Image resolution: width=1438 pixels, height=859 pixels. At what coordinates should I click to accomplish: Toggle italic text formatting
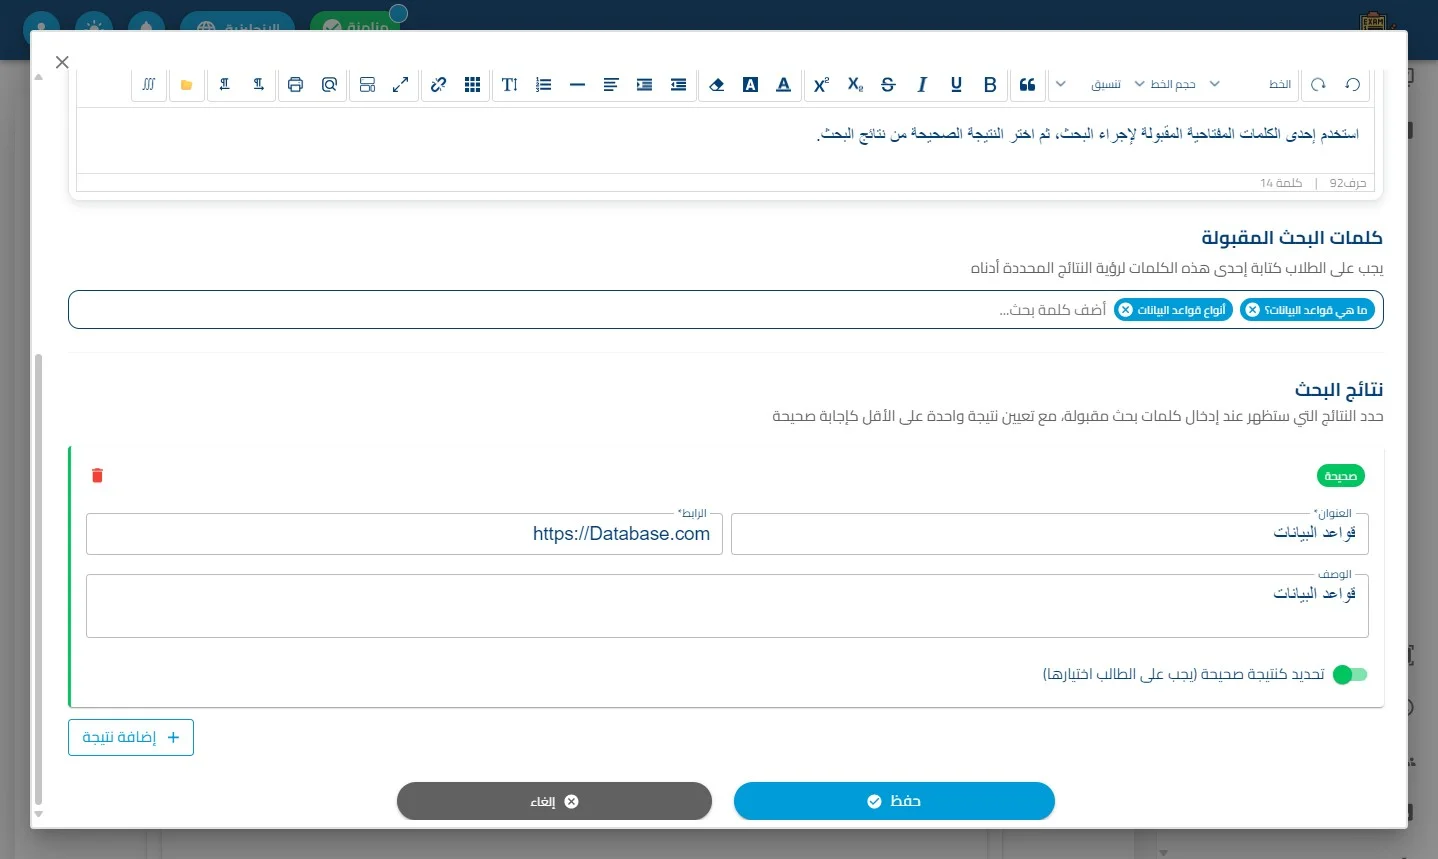tap(922, 85)
